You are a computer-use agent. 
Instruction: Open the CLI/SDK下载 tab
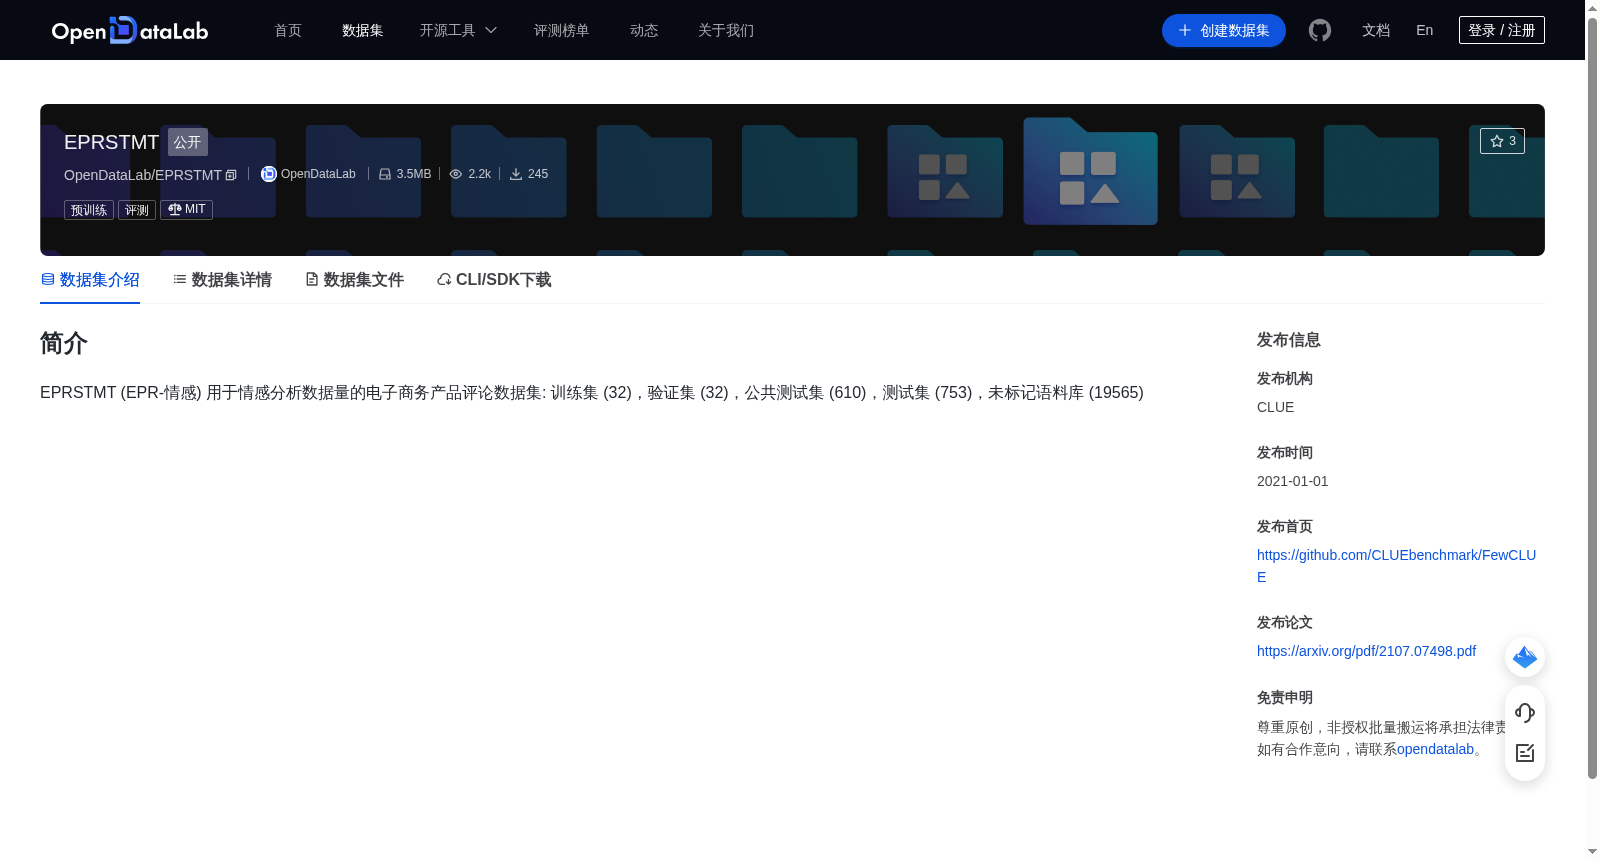pyautogui.click(x=494, y=280)
